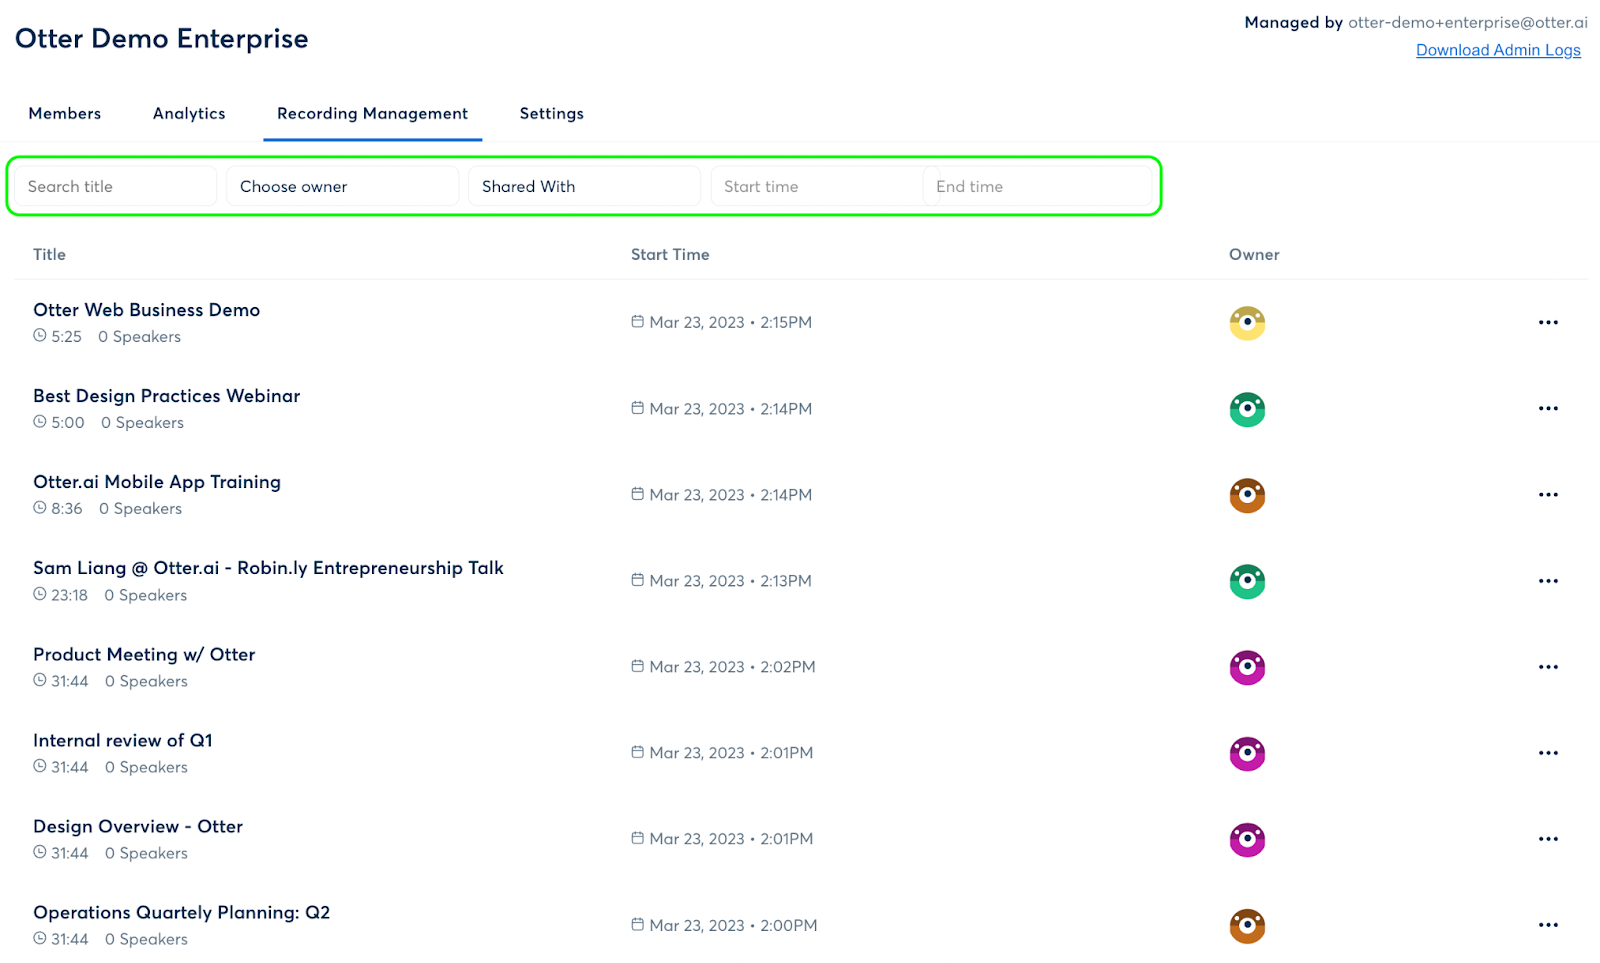
Task: Click owner avatar for Design Overview - Otter
Action: (1247, 839)
